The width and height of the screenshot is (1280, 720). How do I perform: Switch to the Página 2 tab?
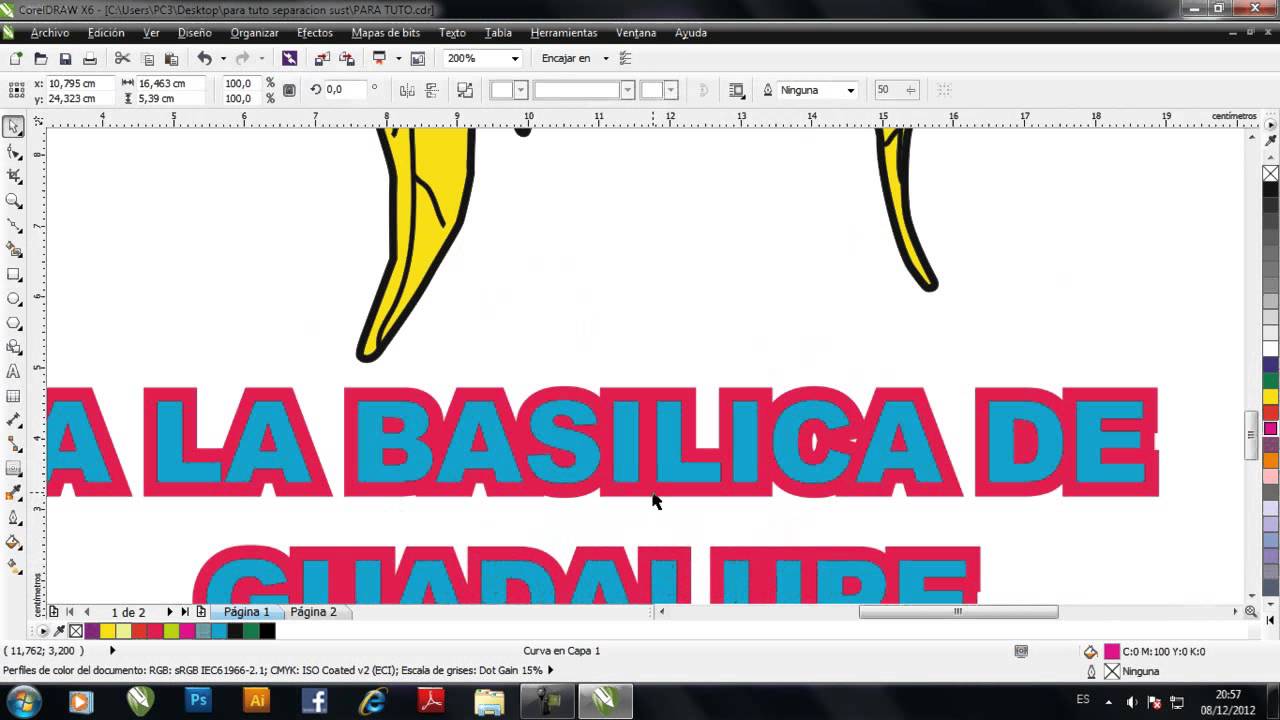[x=313, y=612]
